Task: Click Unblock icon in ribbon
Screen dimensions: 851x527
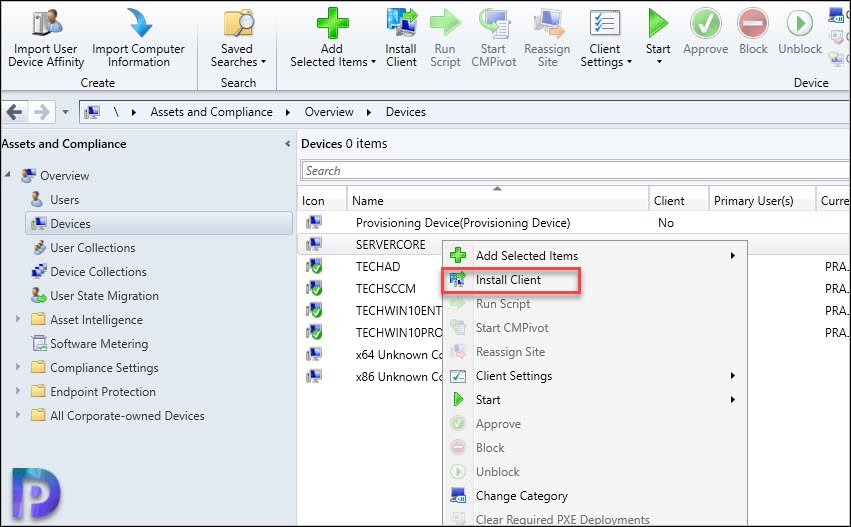Action: click(x=799, y=23)
